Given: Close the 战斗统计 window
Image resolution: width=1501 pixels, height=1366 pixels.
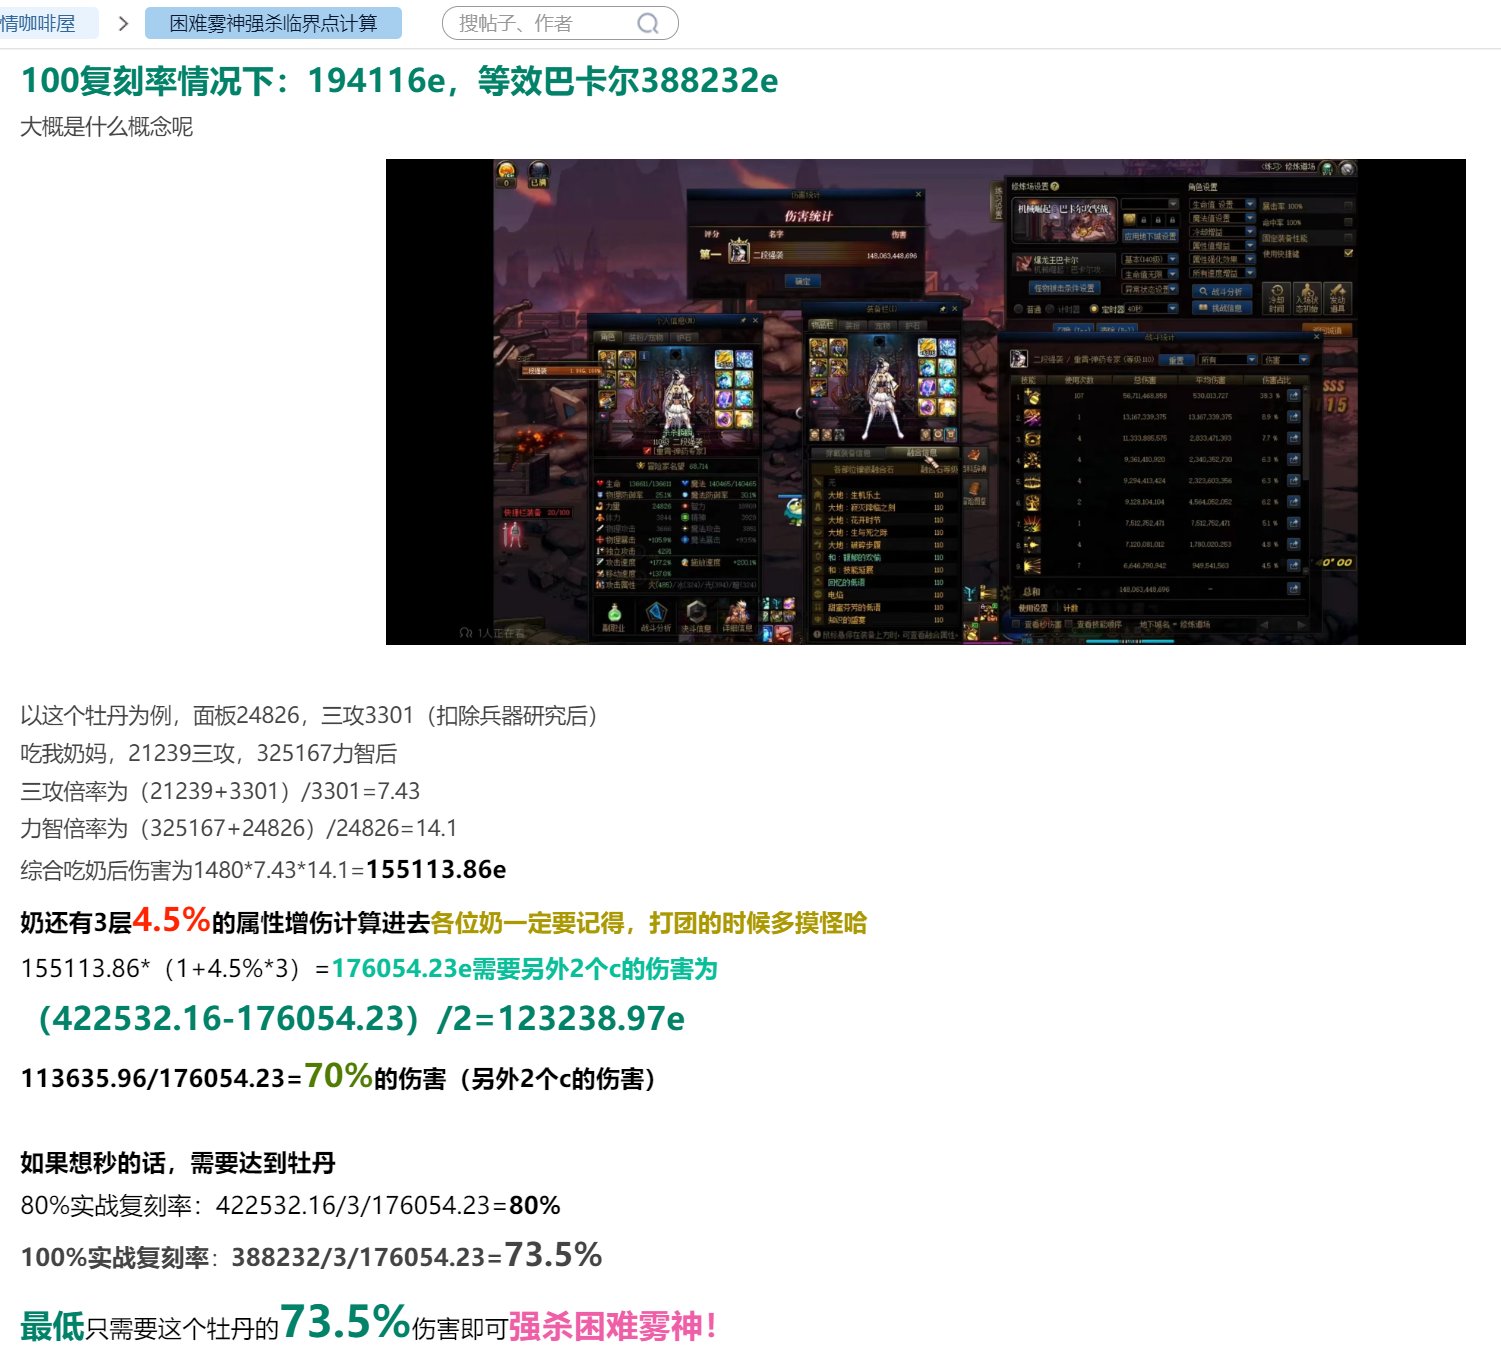Looking at the screenshot, I should pos(1316,337).
